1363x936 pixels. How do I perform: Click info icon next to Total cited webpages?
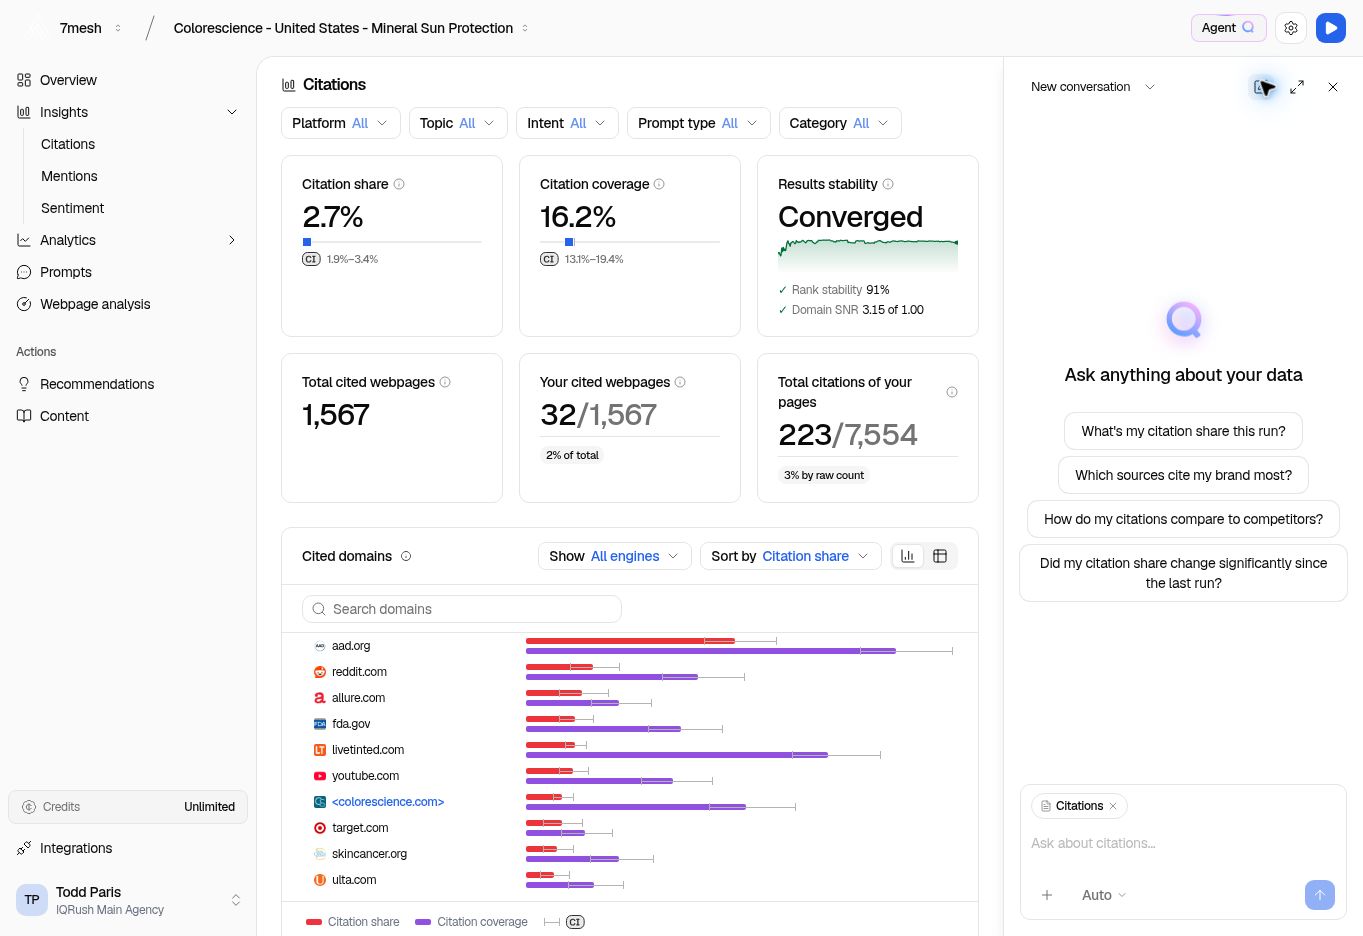445,382
